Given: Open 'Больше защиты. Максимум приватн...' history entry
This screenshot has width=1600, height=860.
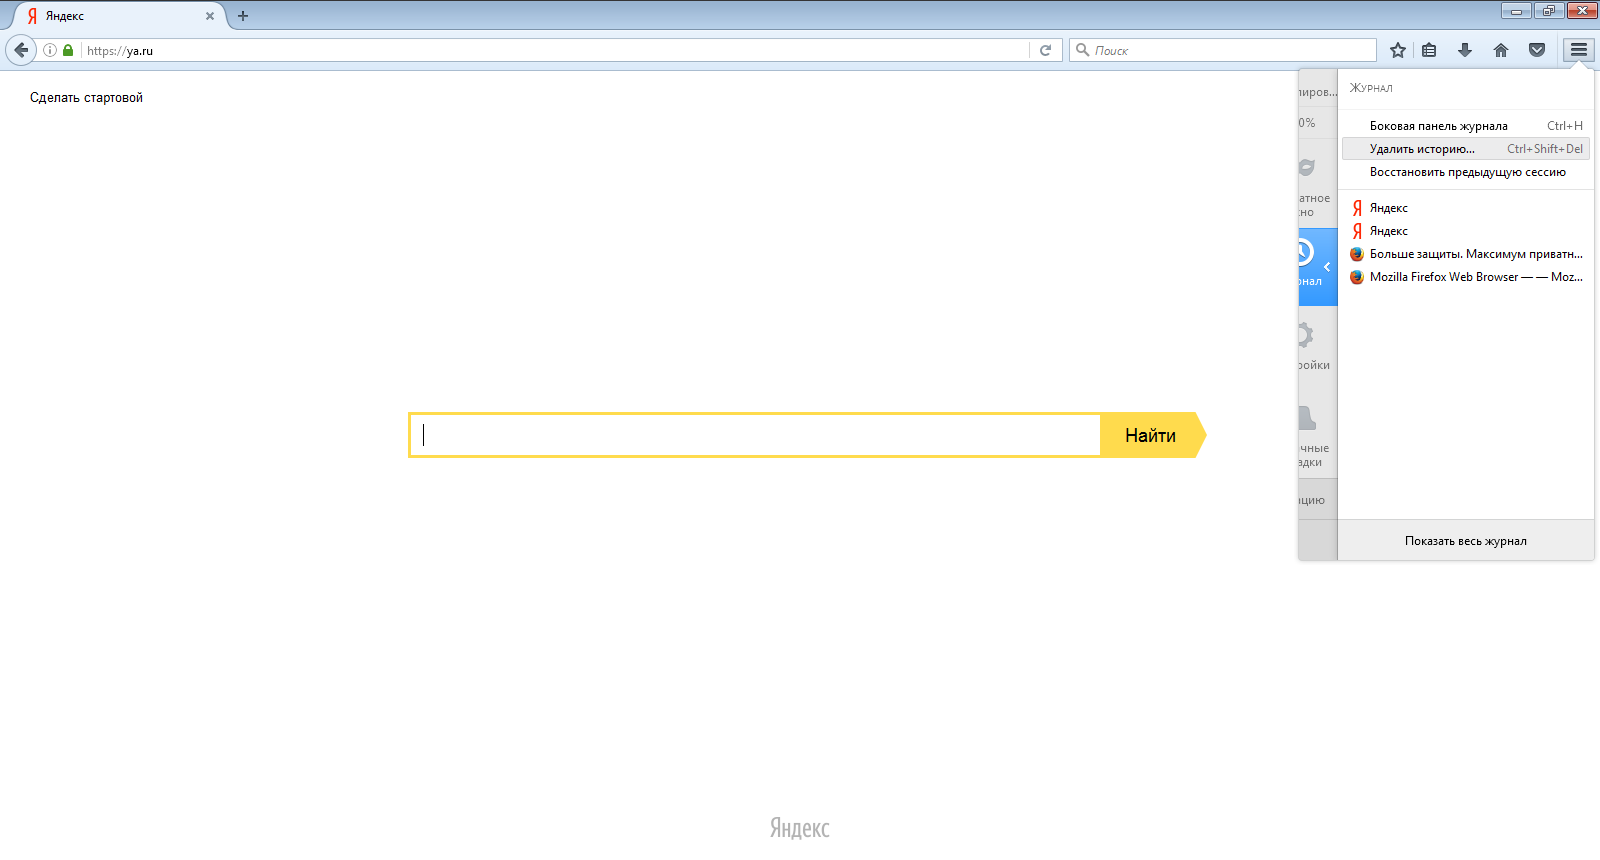Looking at the screenshot, I should tap(1465, 254).
